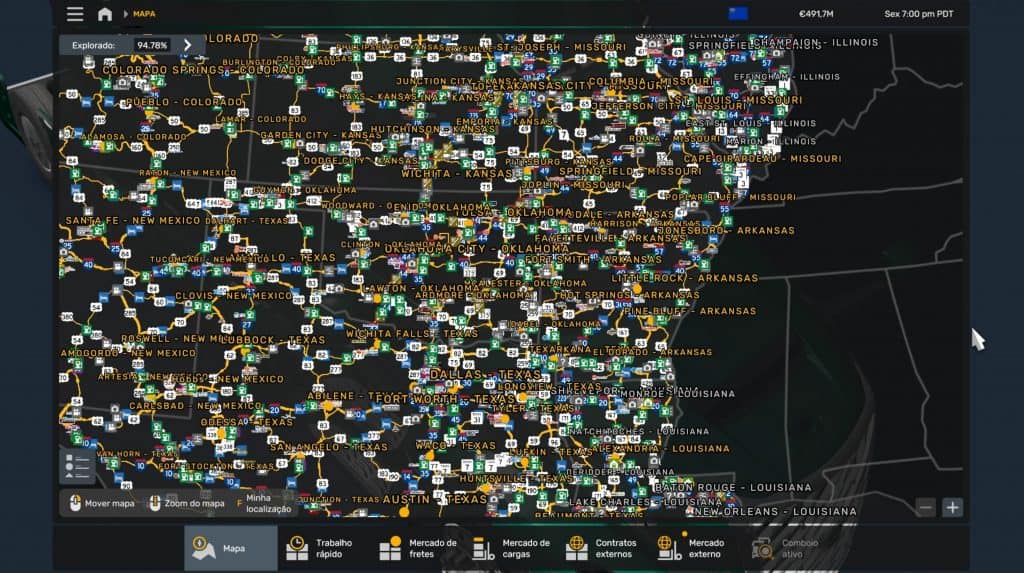Image resolution: width=1024 pixels, height=573 pixels.
Task: Select Huntsville - Texas label
Action: (516, 478)
